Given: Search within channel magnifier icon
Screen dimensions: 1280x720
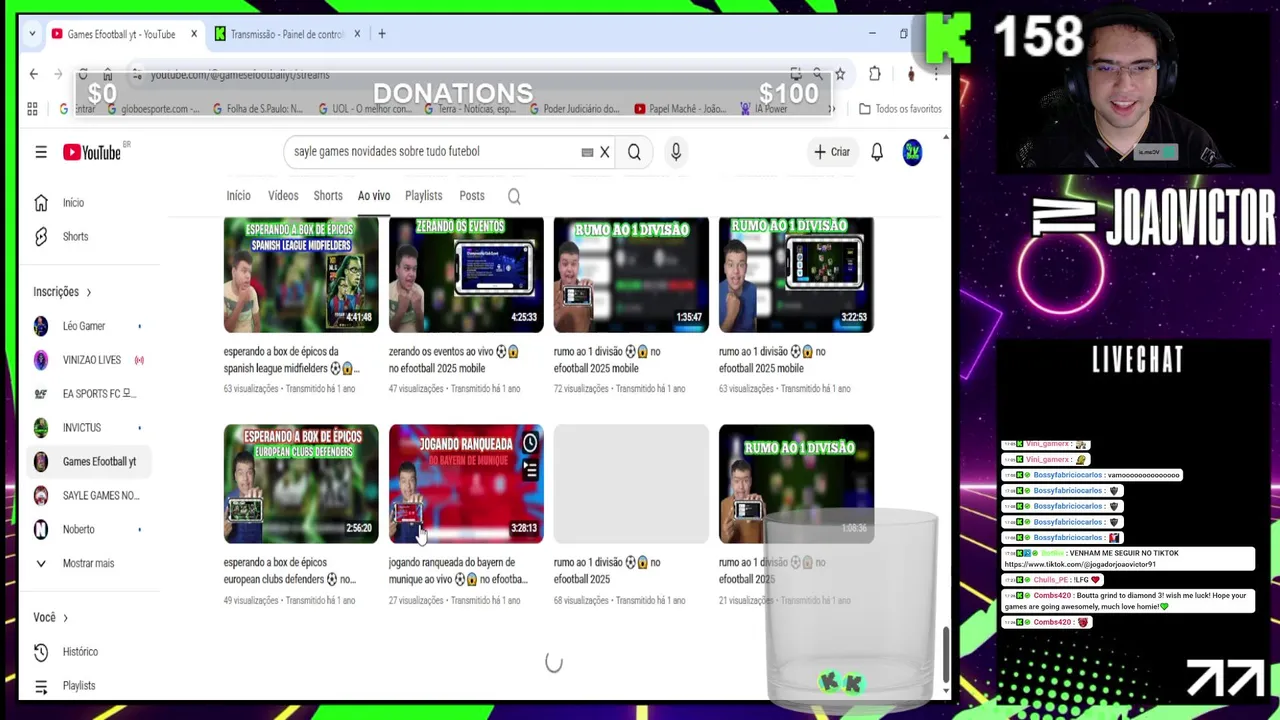Looking at the screenshot, I should pyautogui.click(x=514, y=197).
